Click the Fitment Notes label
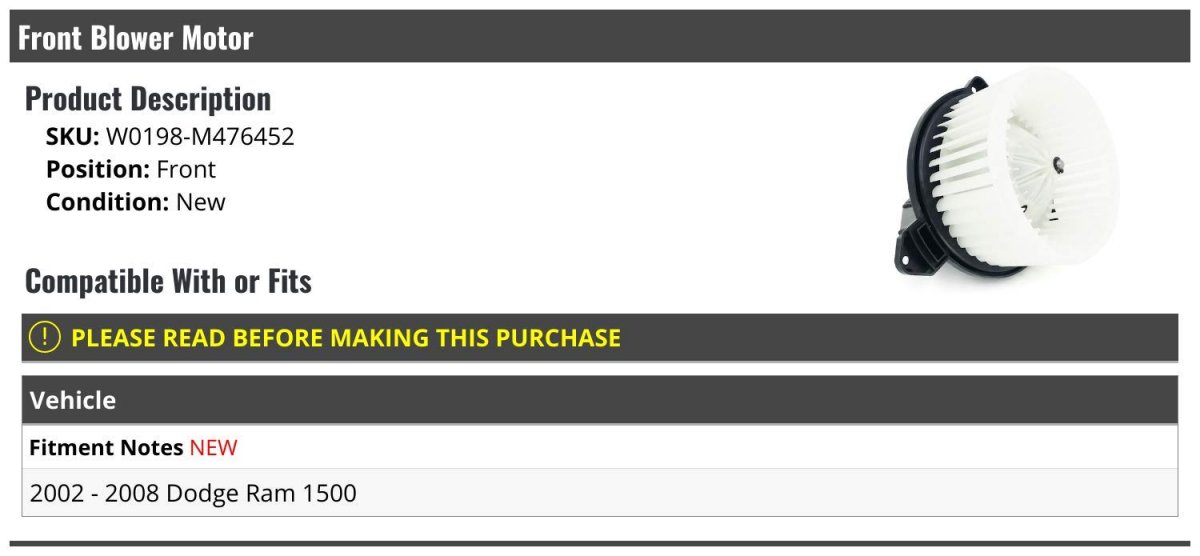Image resolution: width=1200 pixels, height=556 pixels. 106,447
